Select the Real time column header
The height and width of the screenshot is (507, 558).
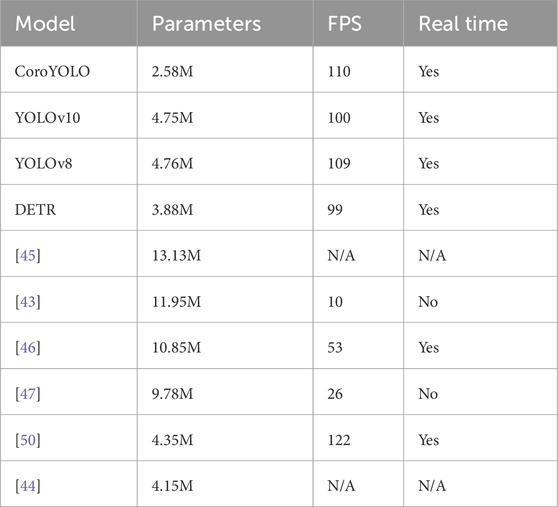pyautogui.click(x=481, y=23)
